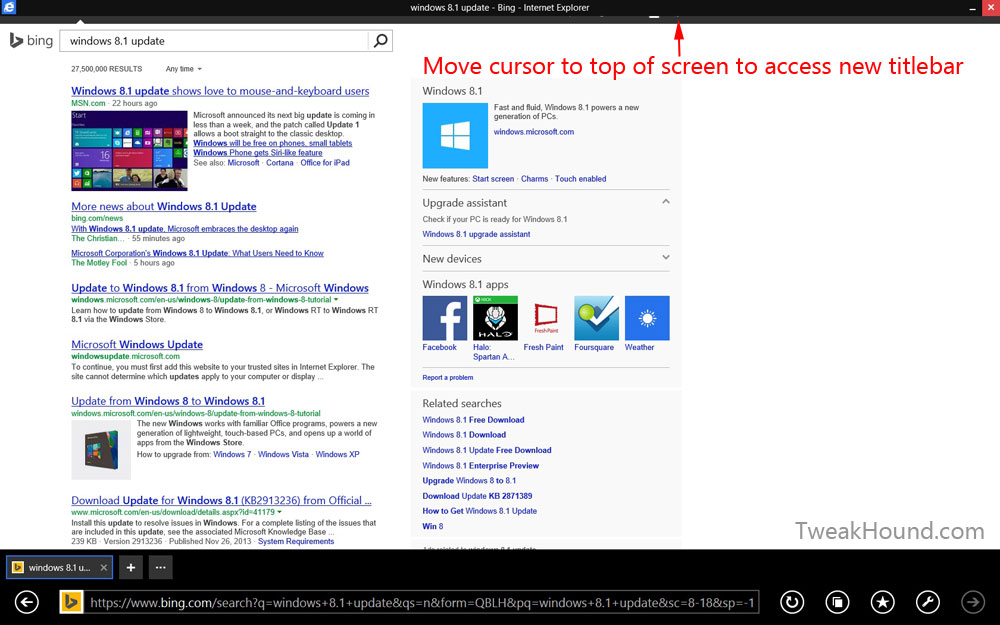The image size is (1000, 625).
Task: Click the Bing logo
Action: click(31, 41)
